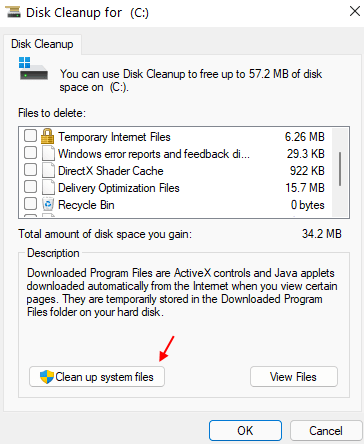This screenshot has height=444, width=364.
Task: Select the Disk Cleanup tab
Action: click(x=42, y=44)
